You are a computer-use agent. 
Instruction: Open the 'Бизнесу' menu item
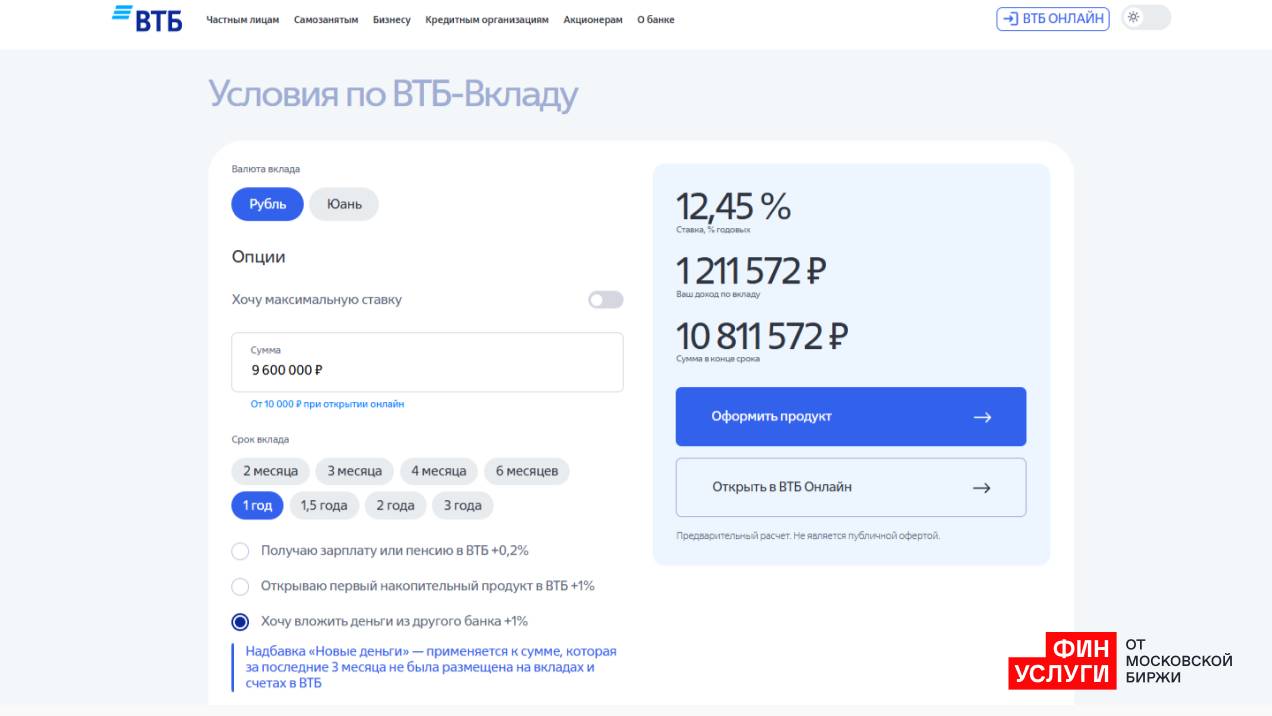tap(391, 20)
